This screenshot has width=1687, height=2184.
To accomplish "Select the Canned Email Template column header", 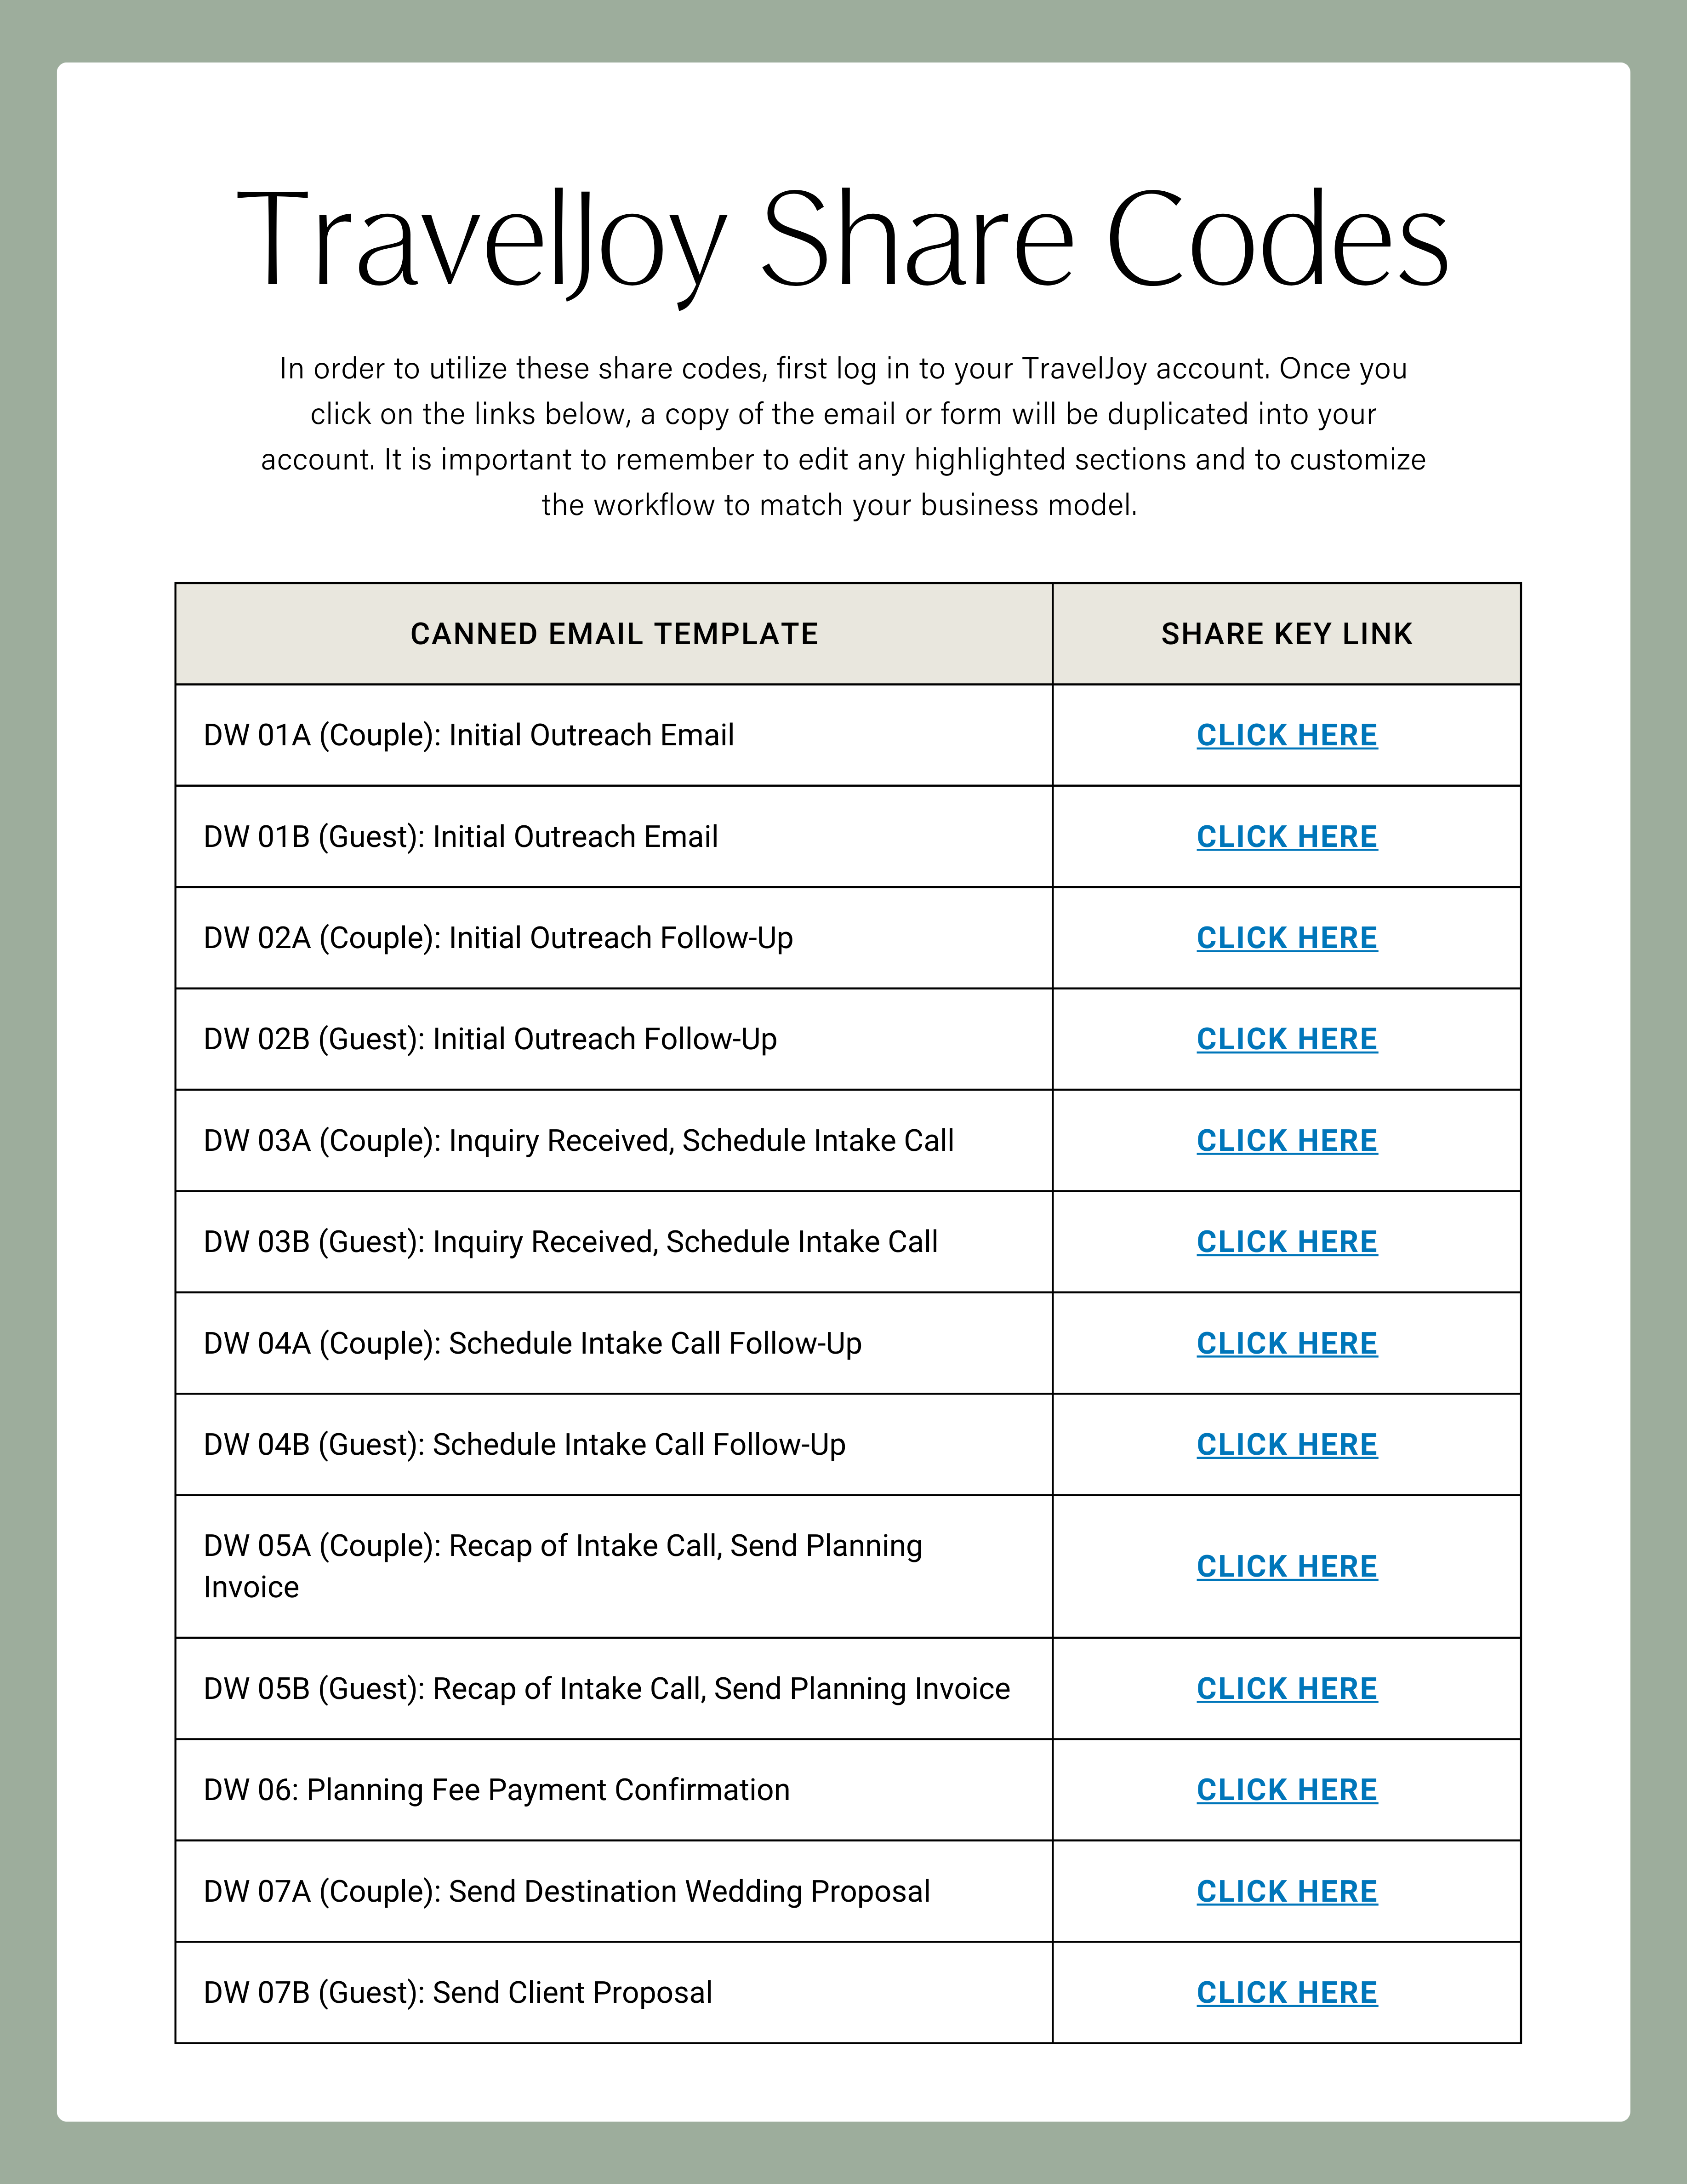I will click(614, 634).
